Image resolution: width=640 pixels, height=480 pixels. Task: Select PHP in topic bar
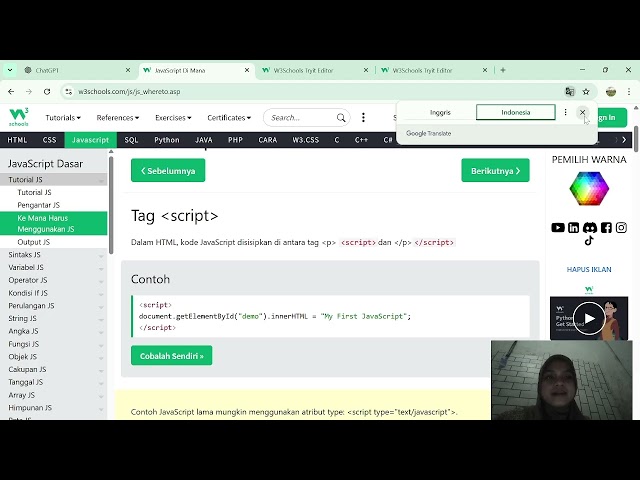click(x=235, y=140)
